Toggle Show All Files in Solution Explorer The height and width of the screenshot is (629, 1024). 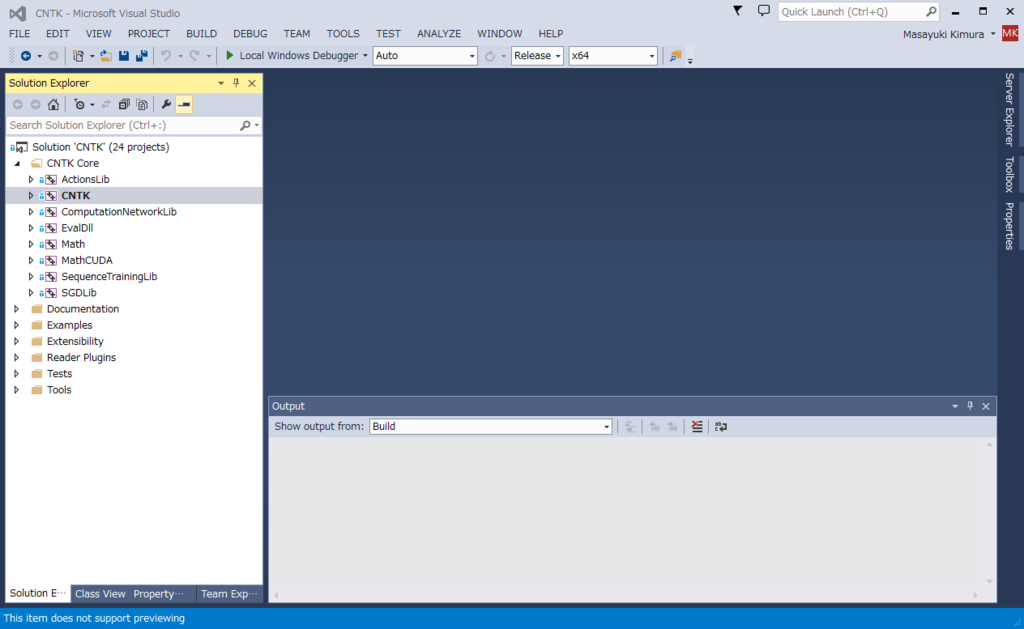click(142, 105)
